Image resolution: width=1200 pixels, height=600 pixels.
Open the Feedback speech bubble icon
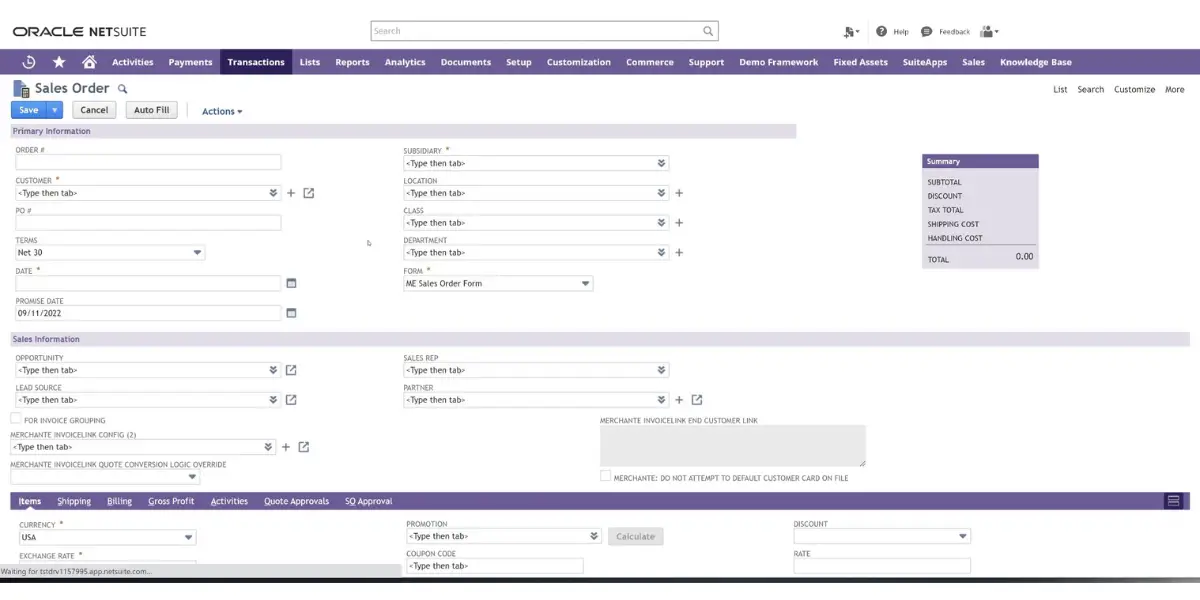927,31
